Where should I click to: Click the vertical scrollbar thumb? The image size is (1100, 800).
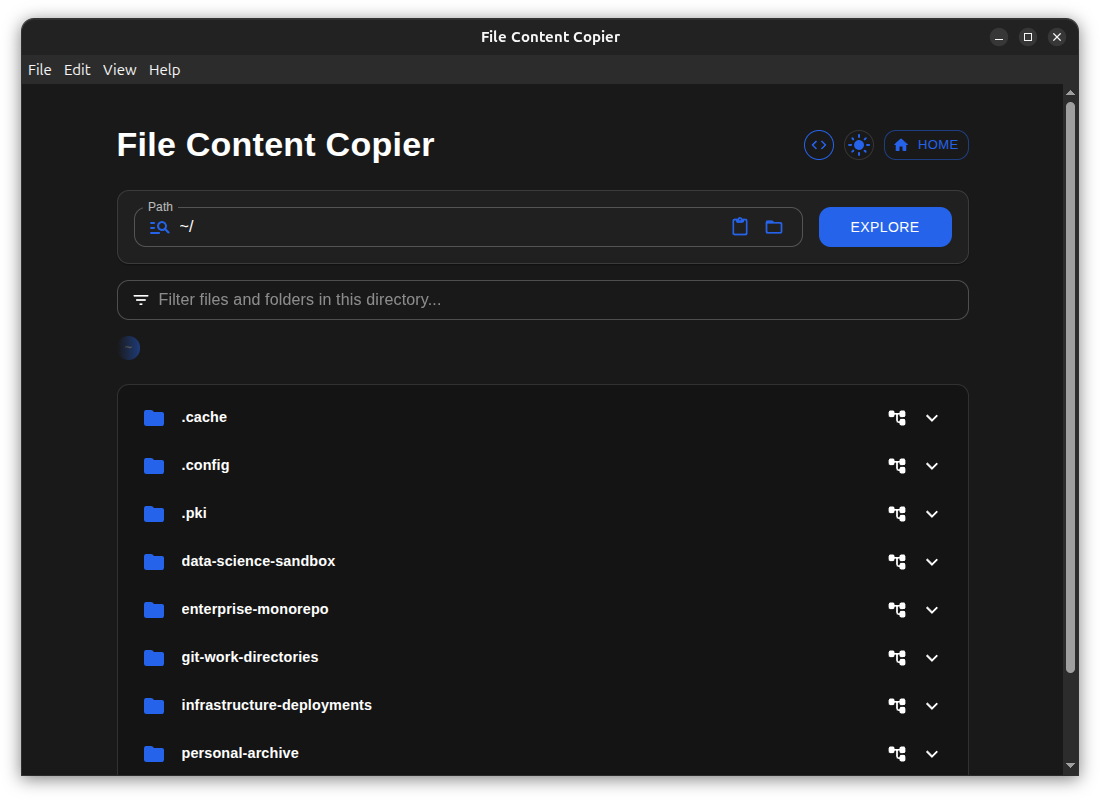click(1070, 386)
